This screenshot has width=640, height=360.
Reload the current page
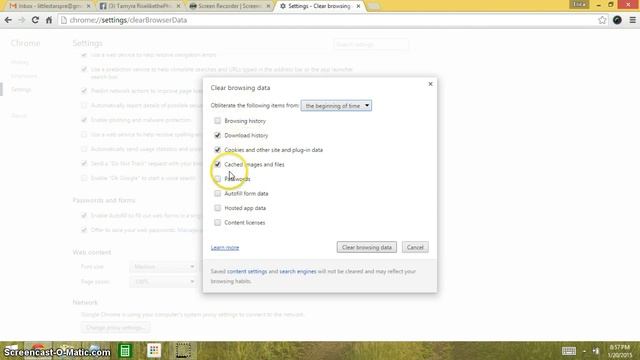35,20
